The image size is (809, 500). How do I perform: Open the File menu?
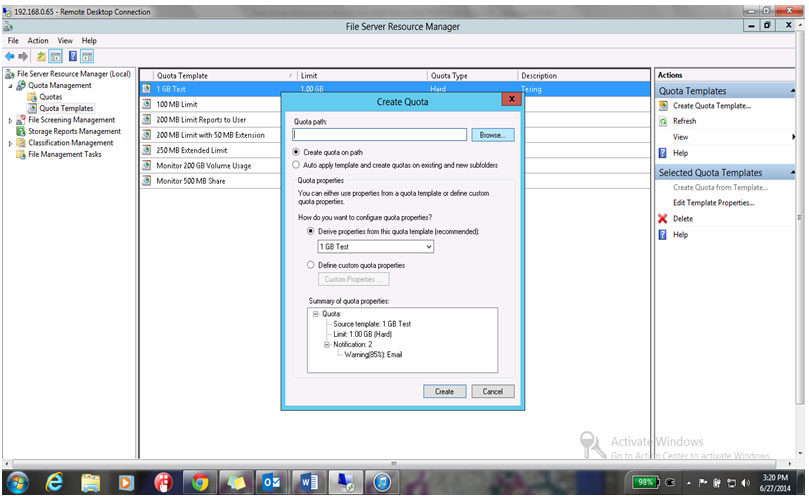(13, 41)
